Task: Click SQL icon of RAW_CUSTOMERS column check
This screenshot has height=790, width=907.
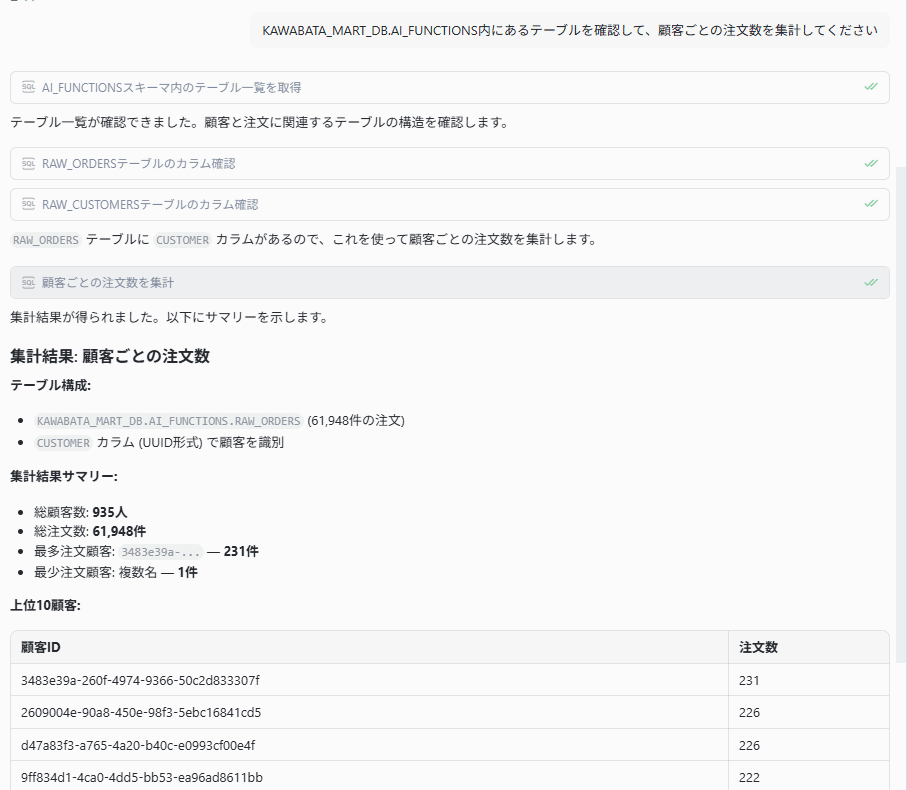Action: click(28, 204)
